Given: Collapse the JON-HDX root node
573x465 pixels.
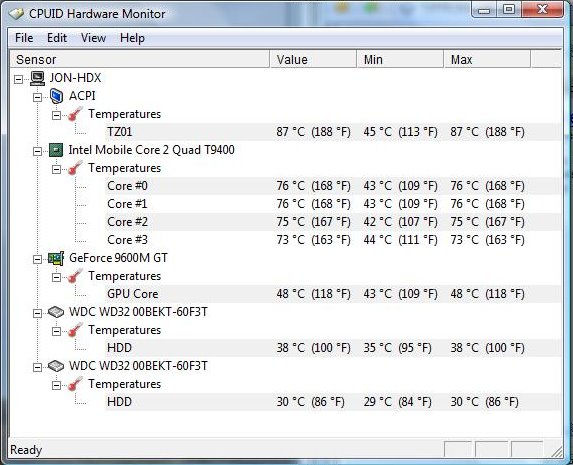Looking at the screenshot, I should [x=18, y=79].
